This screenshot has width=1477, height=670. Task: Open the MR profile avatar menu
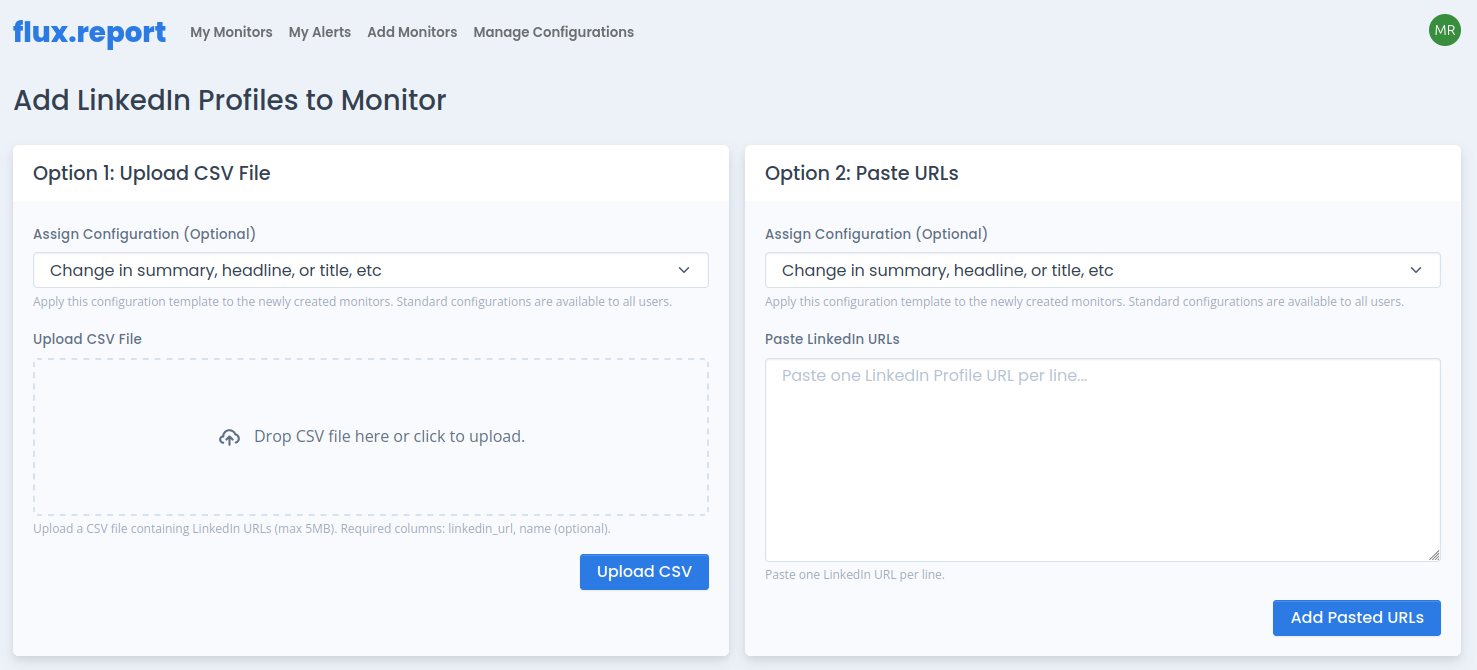[1444, 30]
